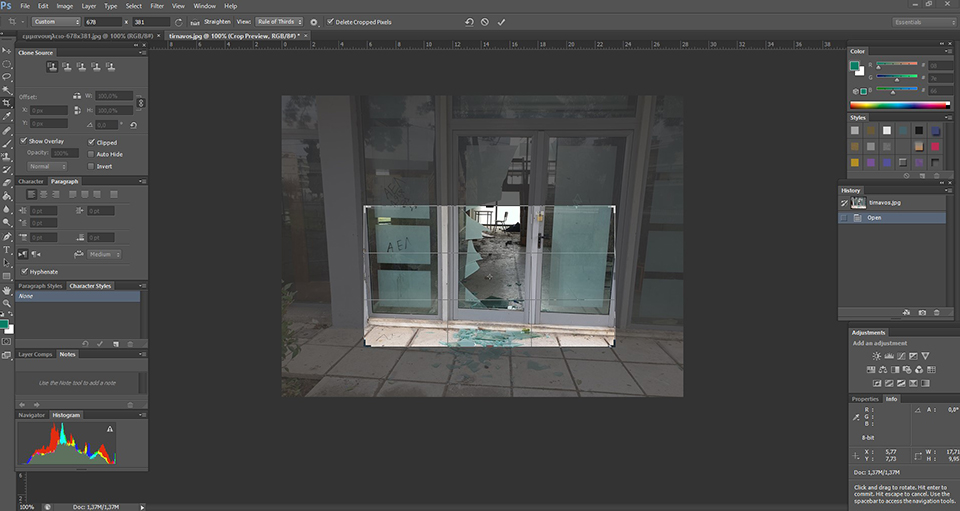Screen dimensions: 960x511
Task: Open the Filter menu
Action: point(158,6)
